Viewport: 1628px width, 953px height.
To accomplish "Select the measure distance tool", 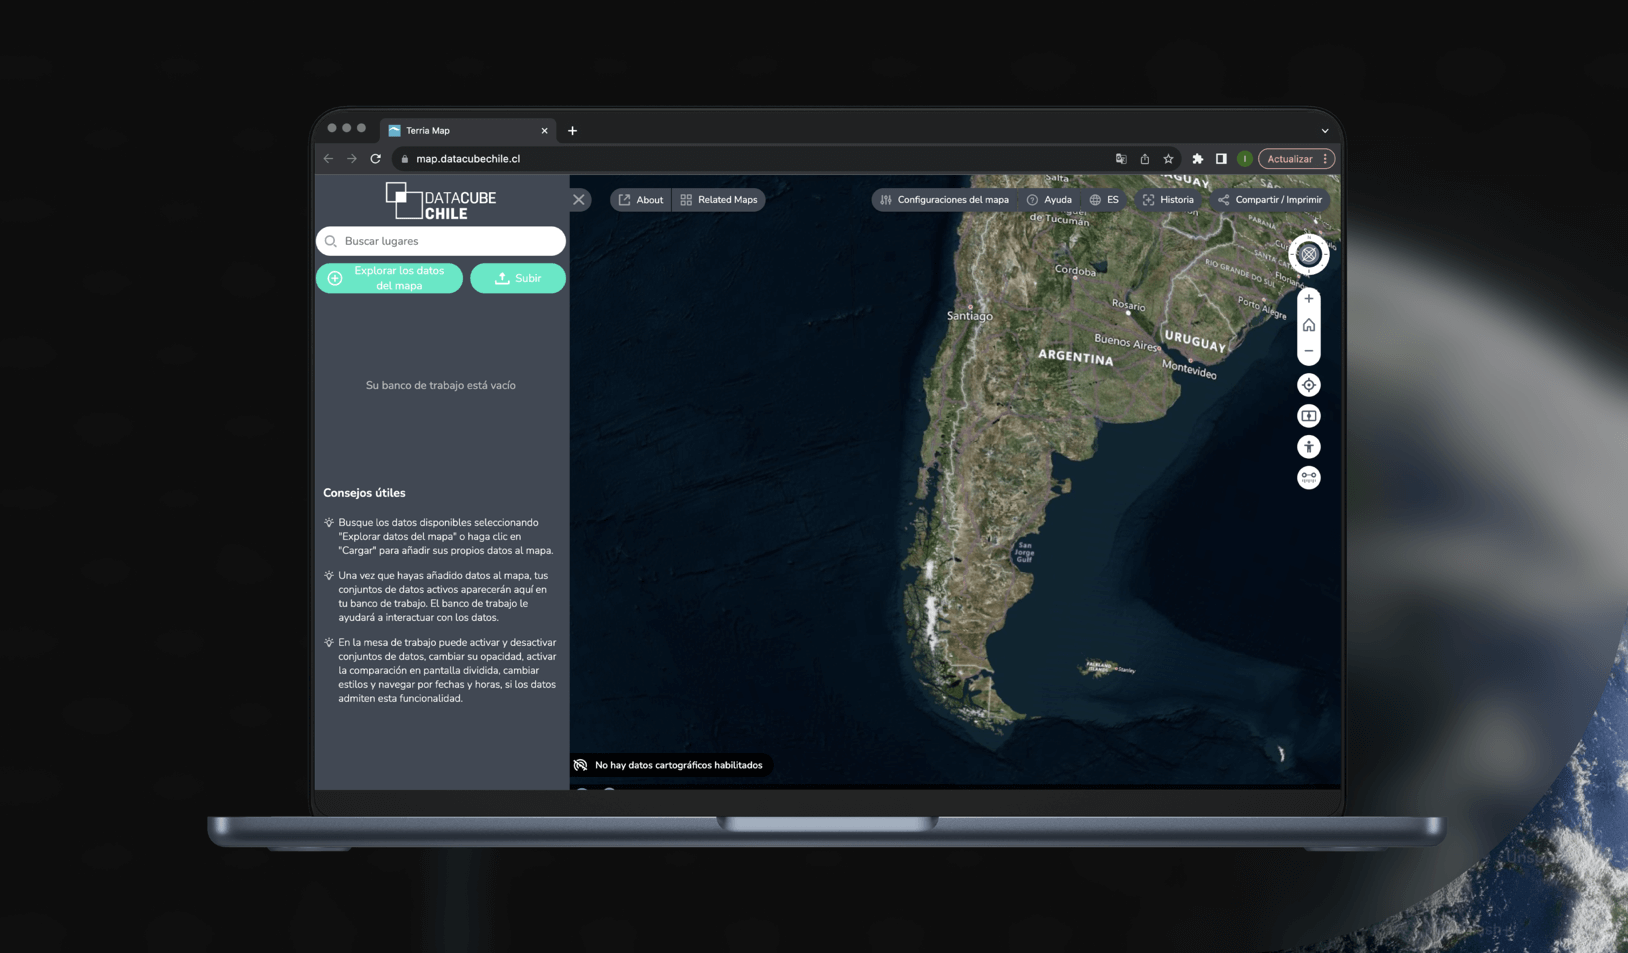I will pos(1308,478).
